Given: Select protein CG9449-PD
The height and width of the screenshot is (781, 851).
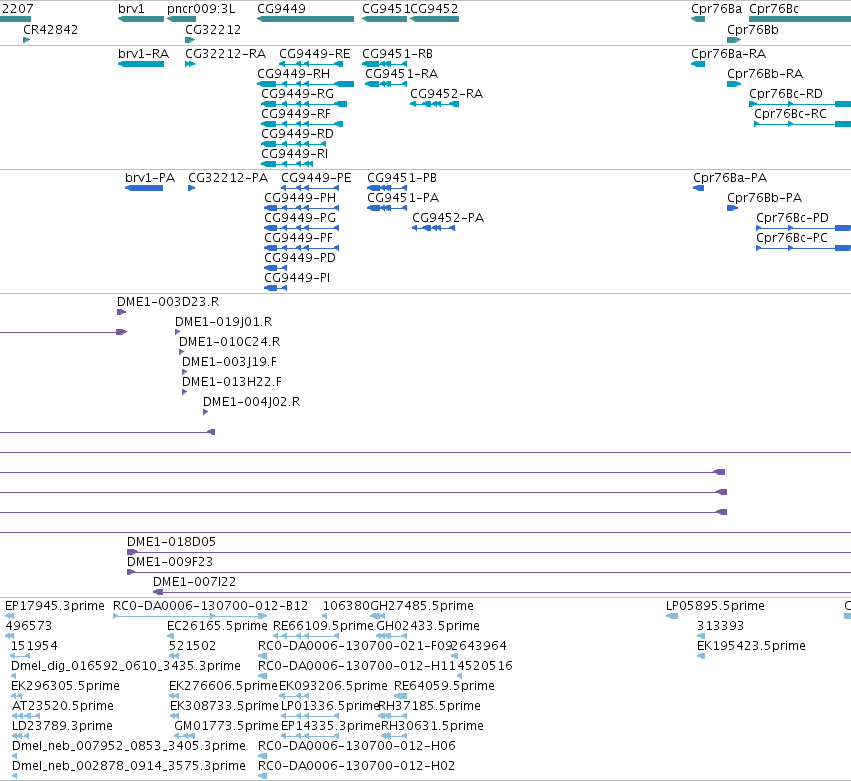Looking at the screenshot, I should pos(300,258).
